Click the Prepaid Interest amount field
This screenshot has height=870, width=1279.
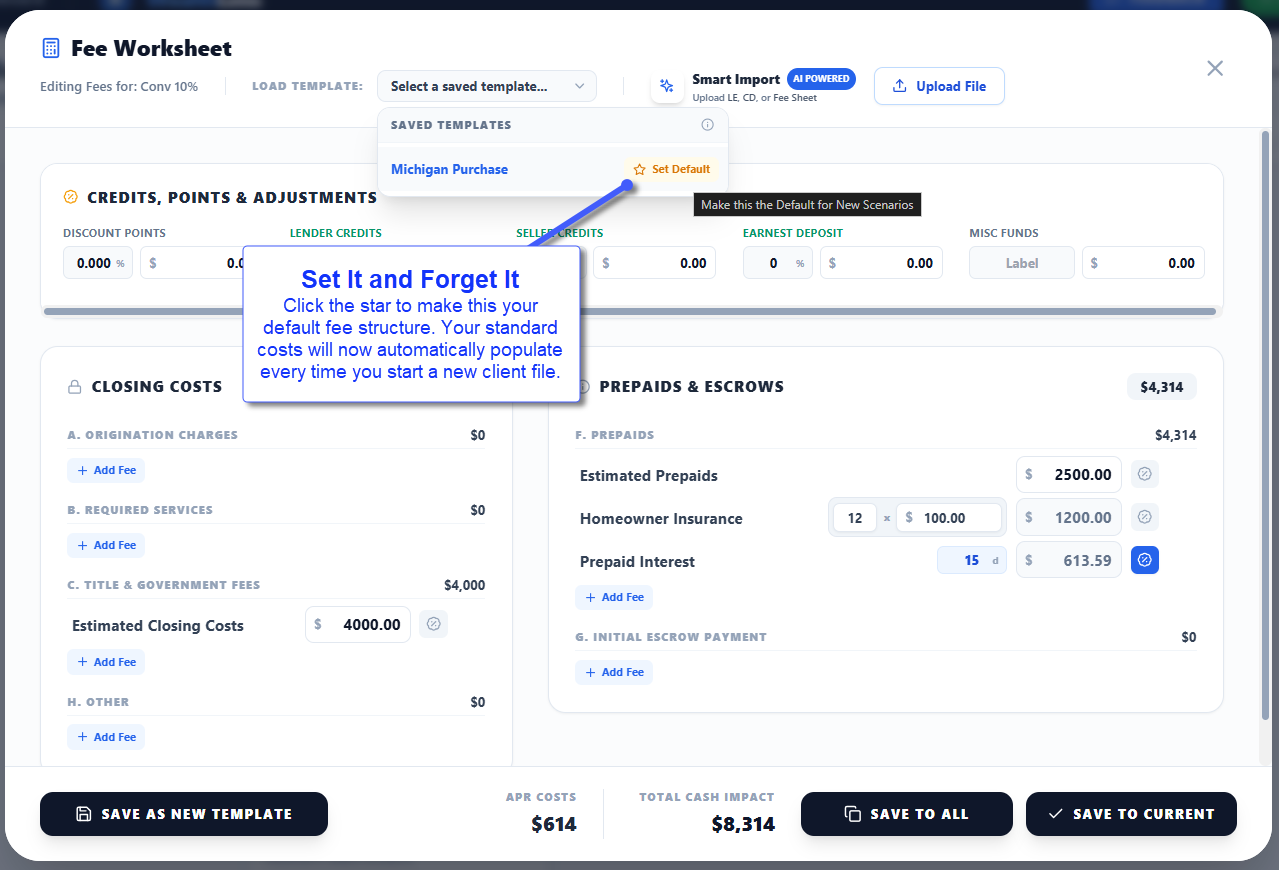[1069, 560]
